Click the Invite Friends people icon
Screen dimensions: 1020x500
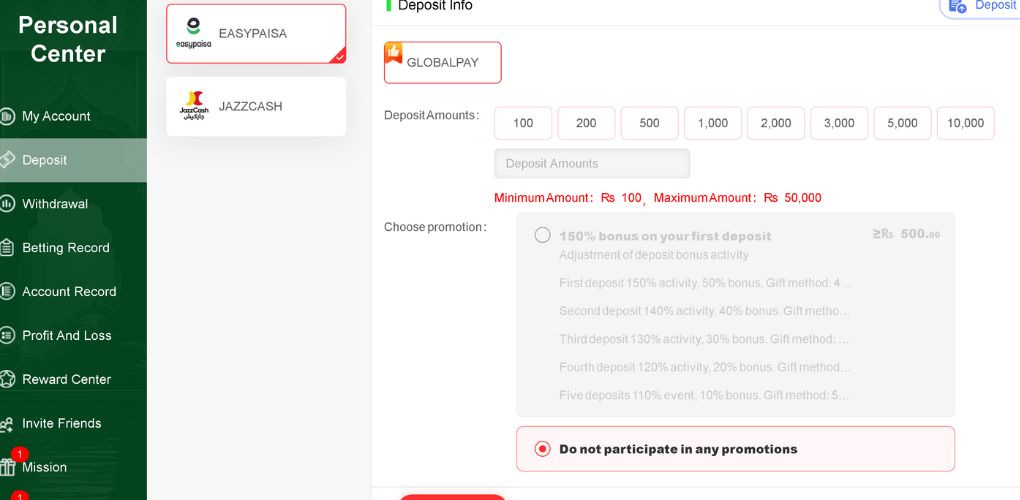[x=7, y=424]
